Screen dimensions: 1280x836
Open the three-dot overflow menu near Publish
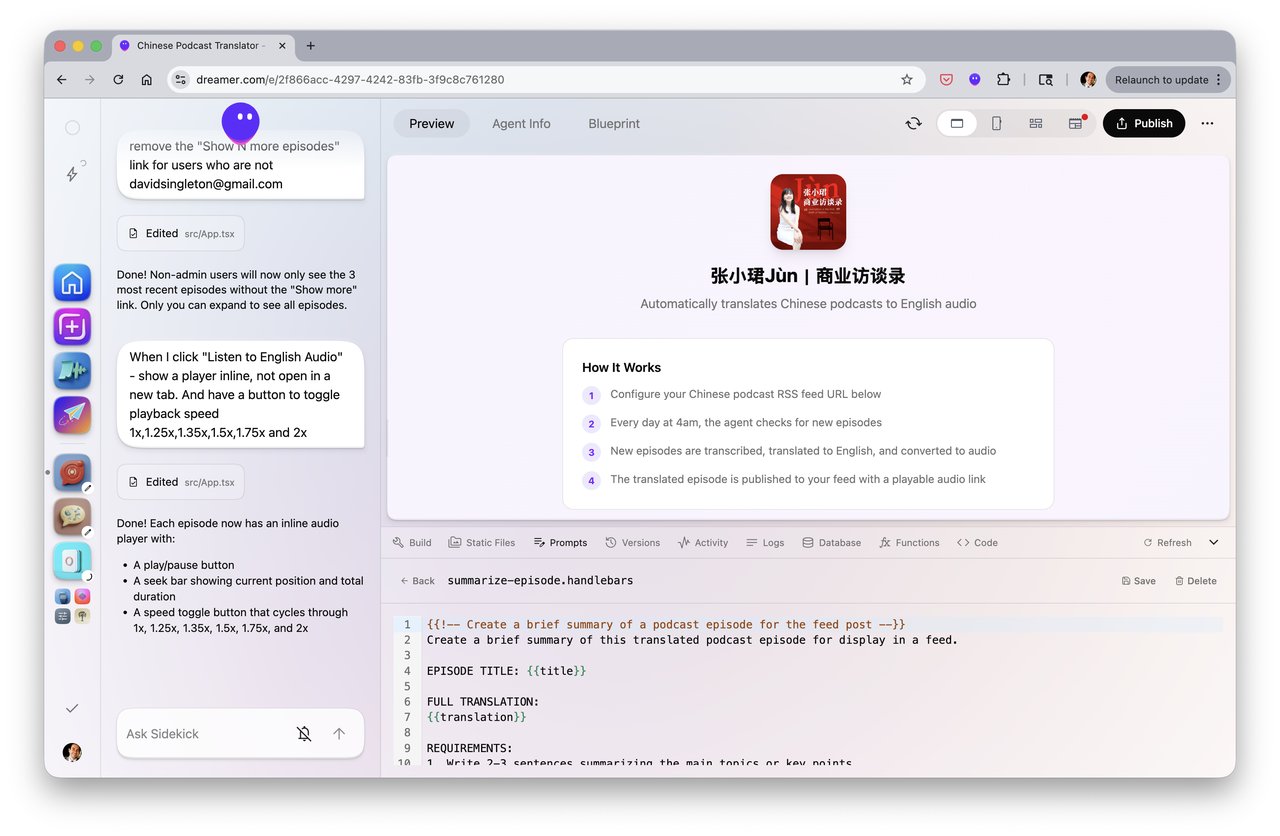click(1207, 123)
